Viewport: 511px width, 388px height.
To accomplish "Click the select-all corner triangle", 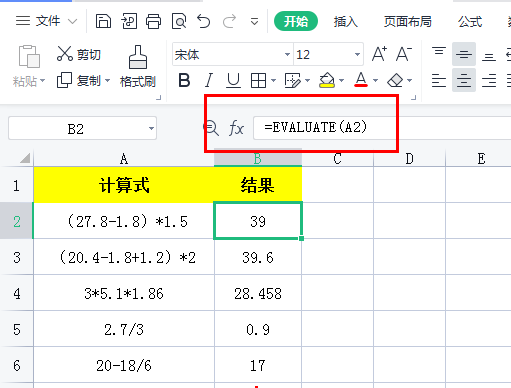I will (25, 158).
